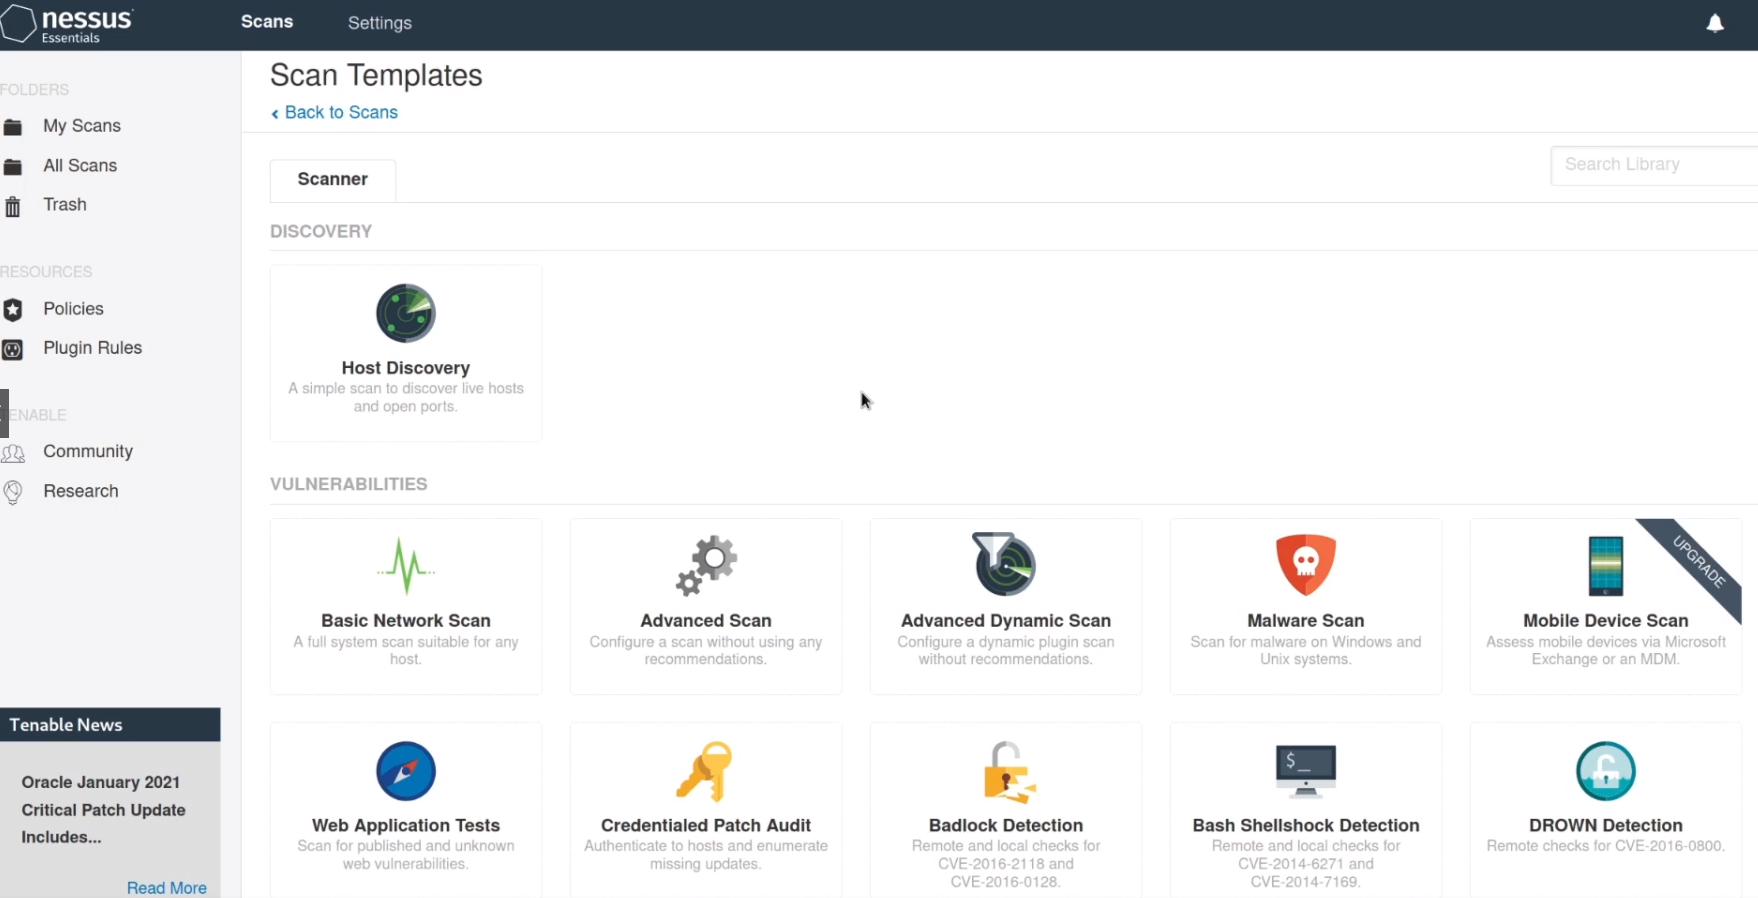The width and height of the screenshot is (1758, 898).
Task: Open Read More in Tenable News
Action: 166,887
